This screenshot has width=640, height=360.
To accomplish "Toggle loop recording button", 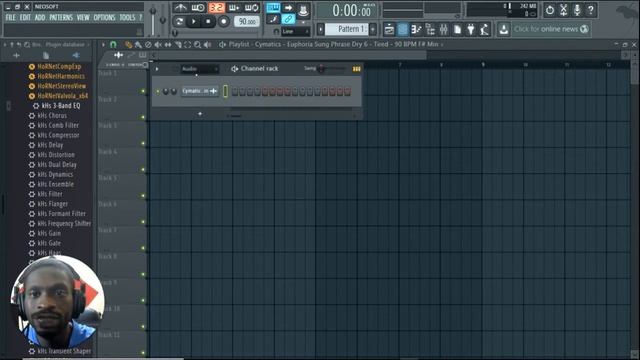I will tap(251, 8).
